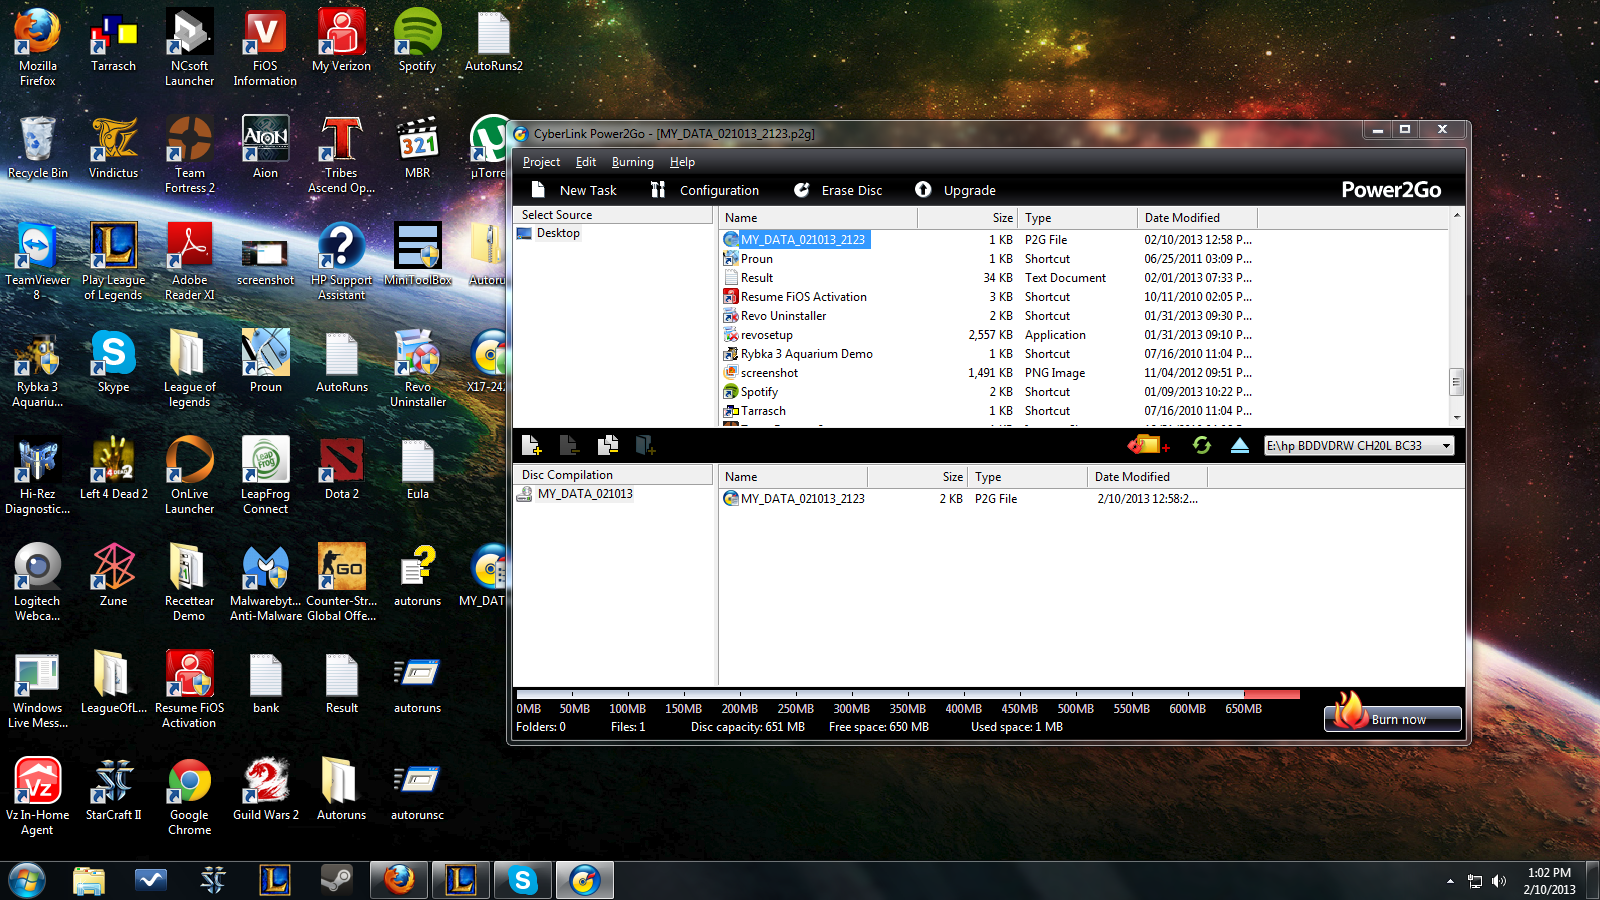Click the green refresh drive icon
Viewport: 1600px width, 900px height.
pos(1202,445)
